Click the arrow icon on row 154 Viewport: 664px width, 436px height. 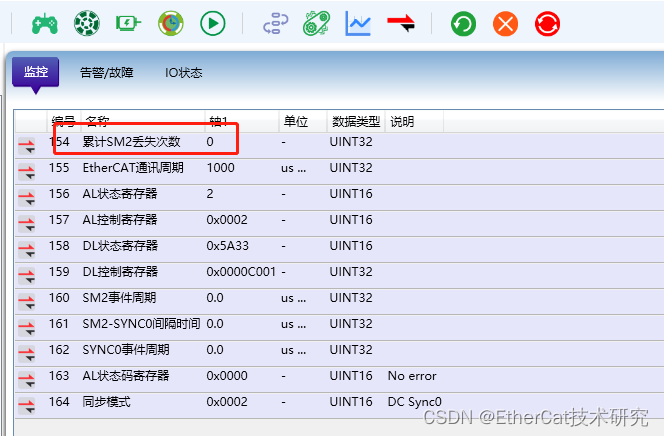(x=27, y=146)
